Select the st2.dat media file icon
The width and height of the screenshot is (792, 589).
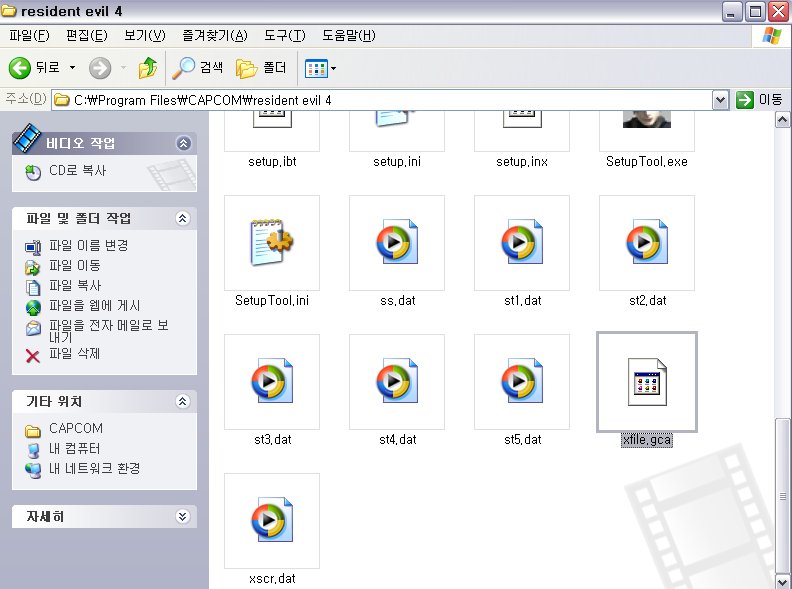[647, 243]
